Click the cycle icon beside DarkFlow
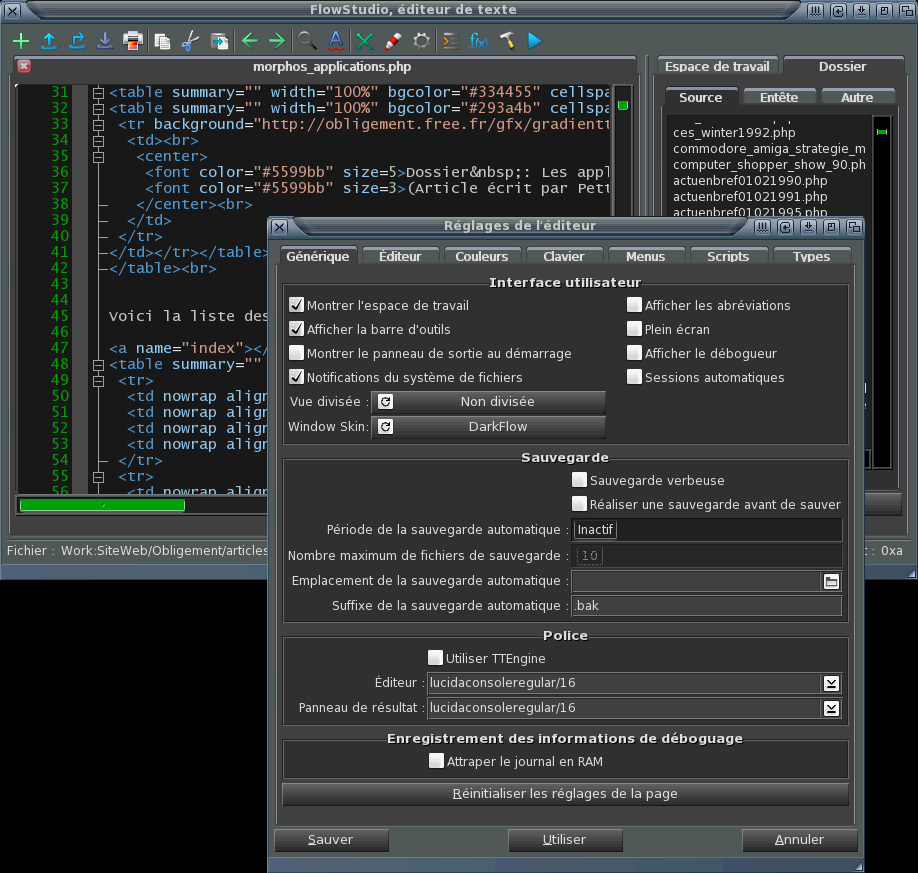The width and height of the screenshot is (918, 873). point(385,427)
